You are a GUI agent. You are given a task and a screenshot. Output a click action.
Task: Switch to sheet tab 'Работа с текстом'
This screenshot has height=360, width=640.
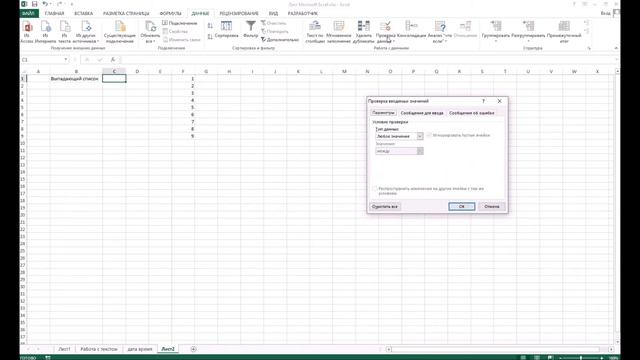tap(99, 349)
